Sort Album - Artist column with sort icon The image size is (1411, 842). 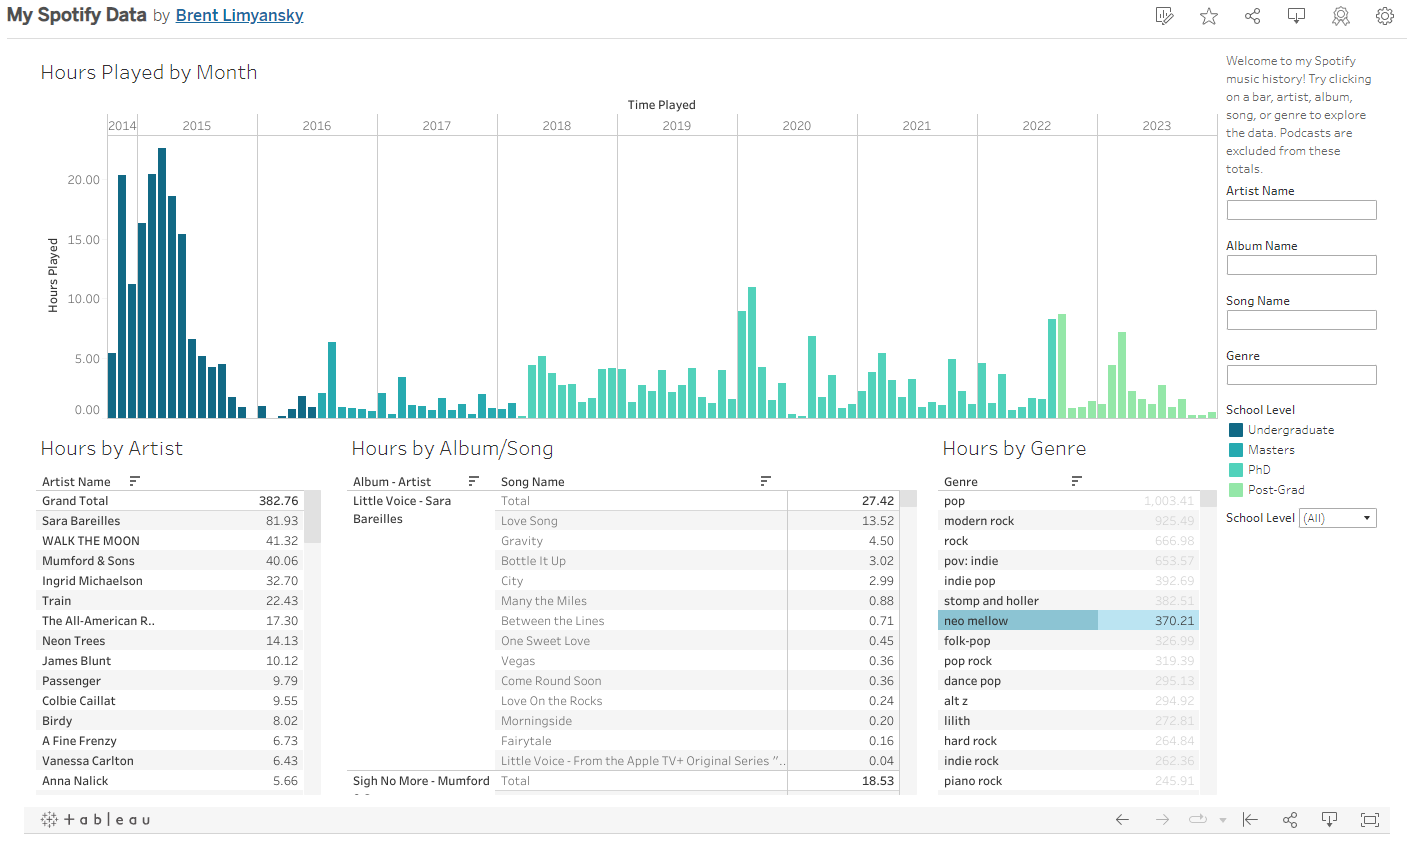(x=474, y=481)
